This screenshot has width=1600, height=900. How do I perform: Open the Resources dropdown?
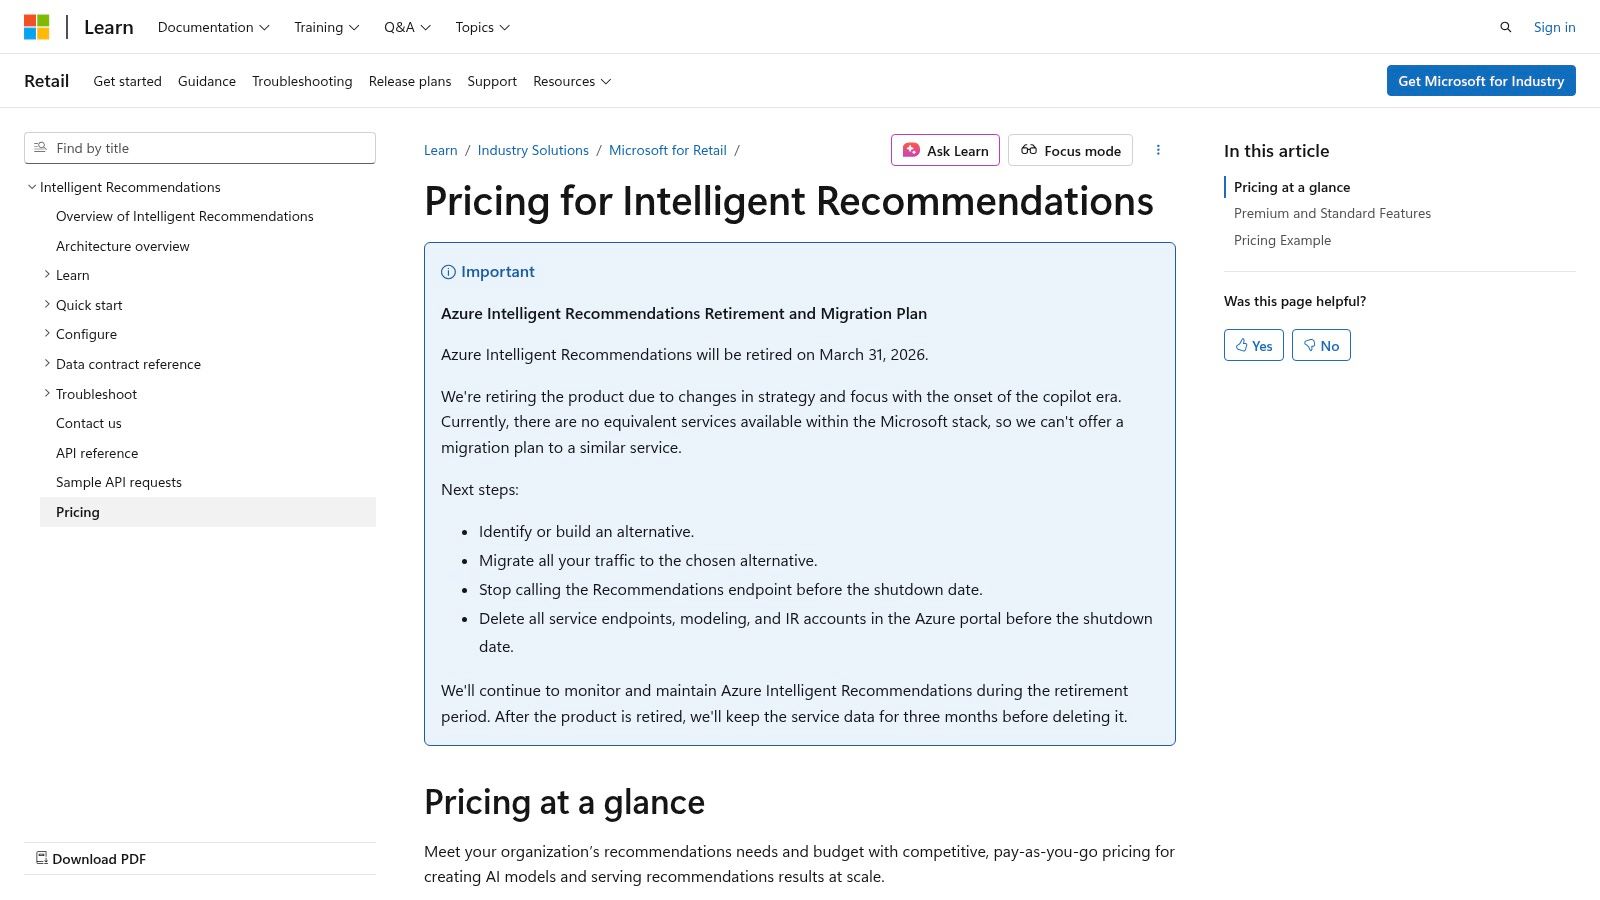tap(571, 81)
